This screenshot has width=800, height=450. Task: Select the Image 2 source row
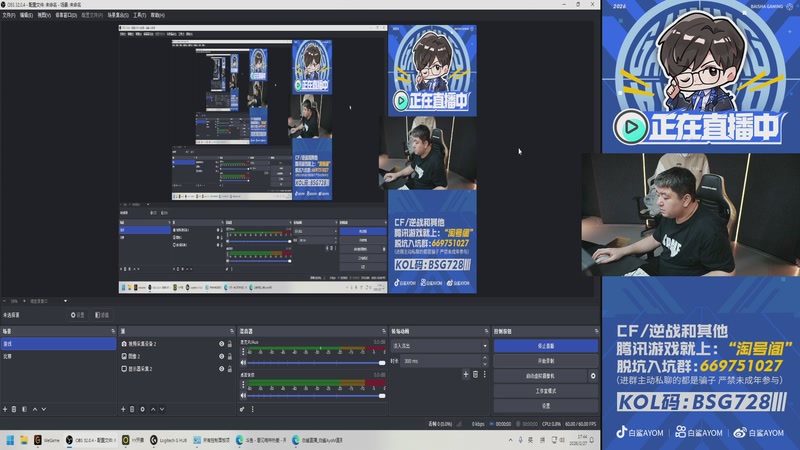(176, 356)
